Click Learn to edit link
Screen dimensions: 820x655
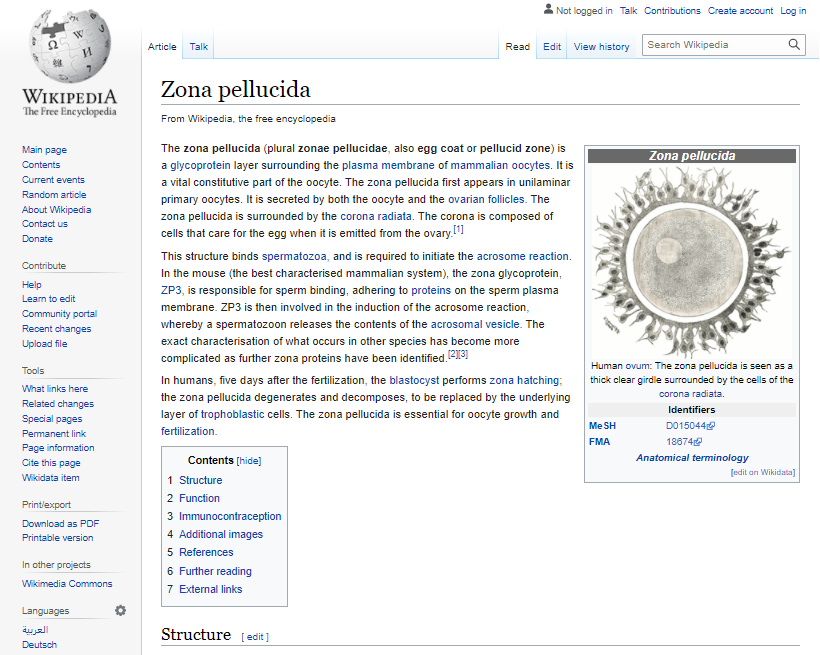pos(49,299)
